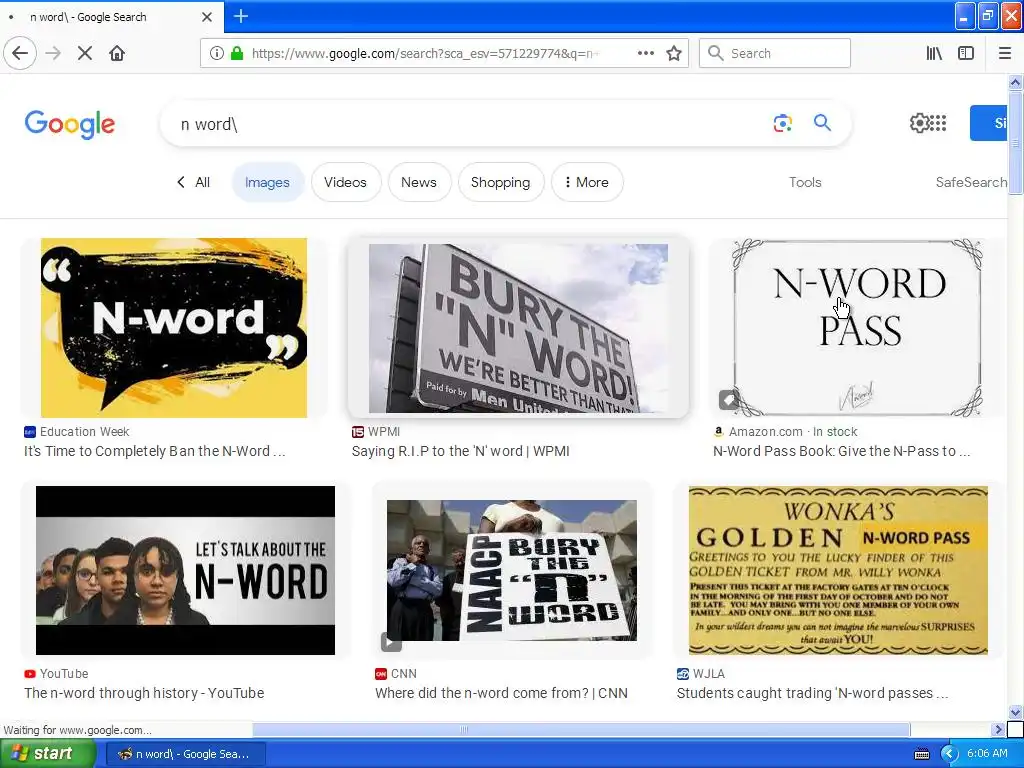Go back using the browser back arrow
The height and width of the screenshot is (768, 1024).
pos(20,53)
